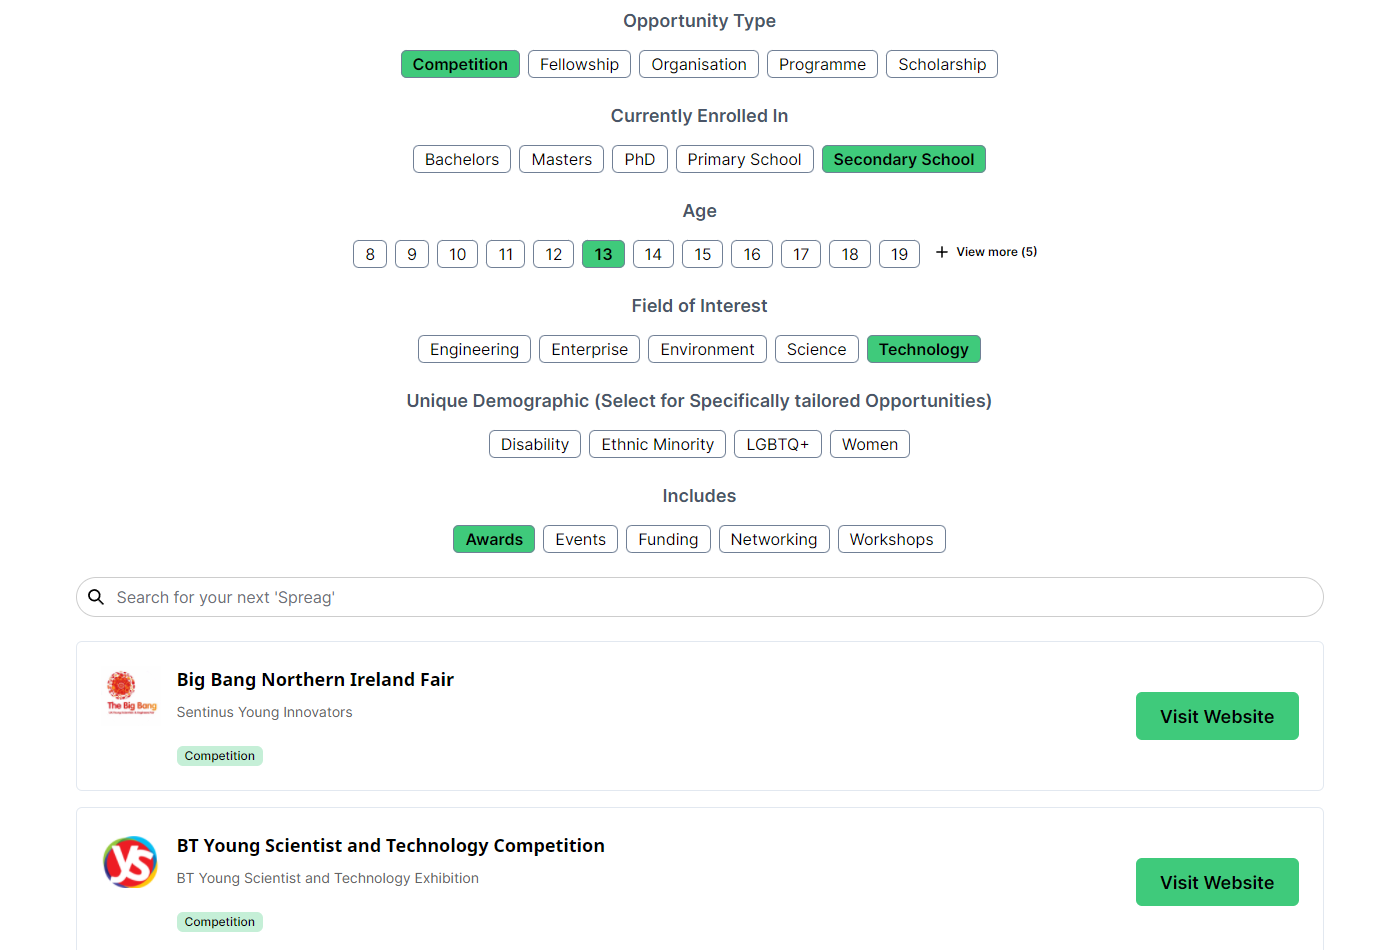Click Sentinus Young Innovators organiser text

(264, 712)
